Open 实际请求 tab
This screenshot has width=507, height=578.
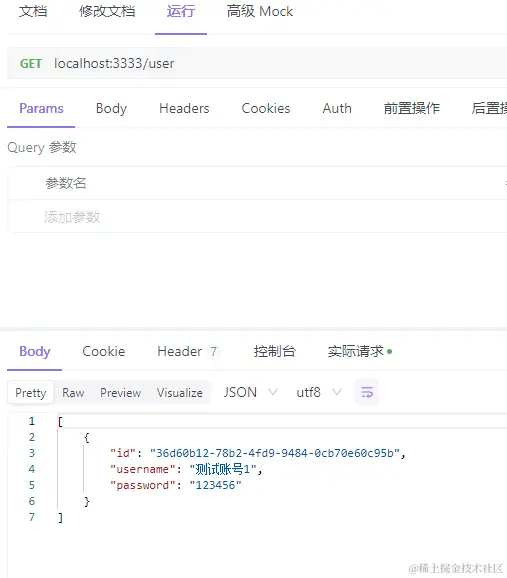click(360, 351)
